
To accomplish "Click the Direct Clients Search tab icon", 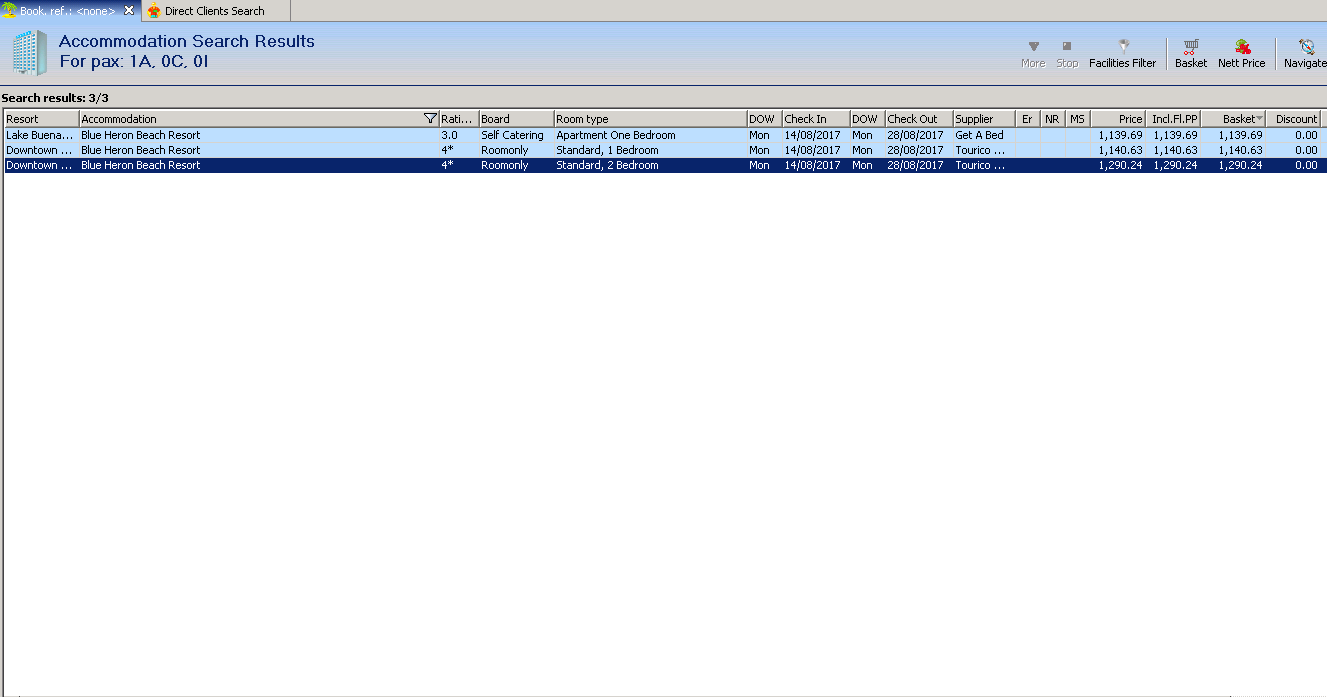I will point(154,11).
